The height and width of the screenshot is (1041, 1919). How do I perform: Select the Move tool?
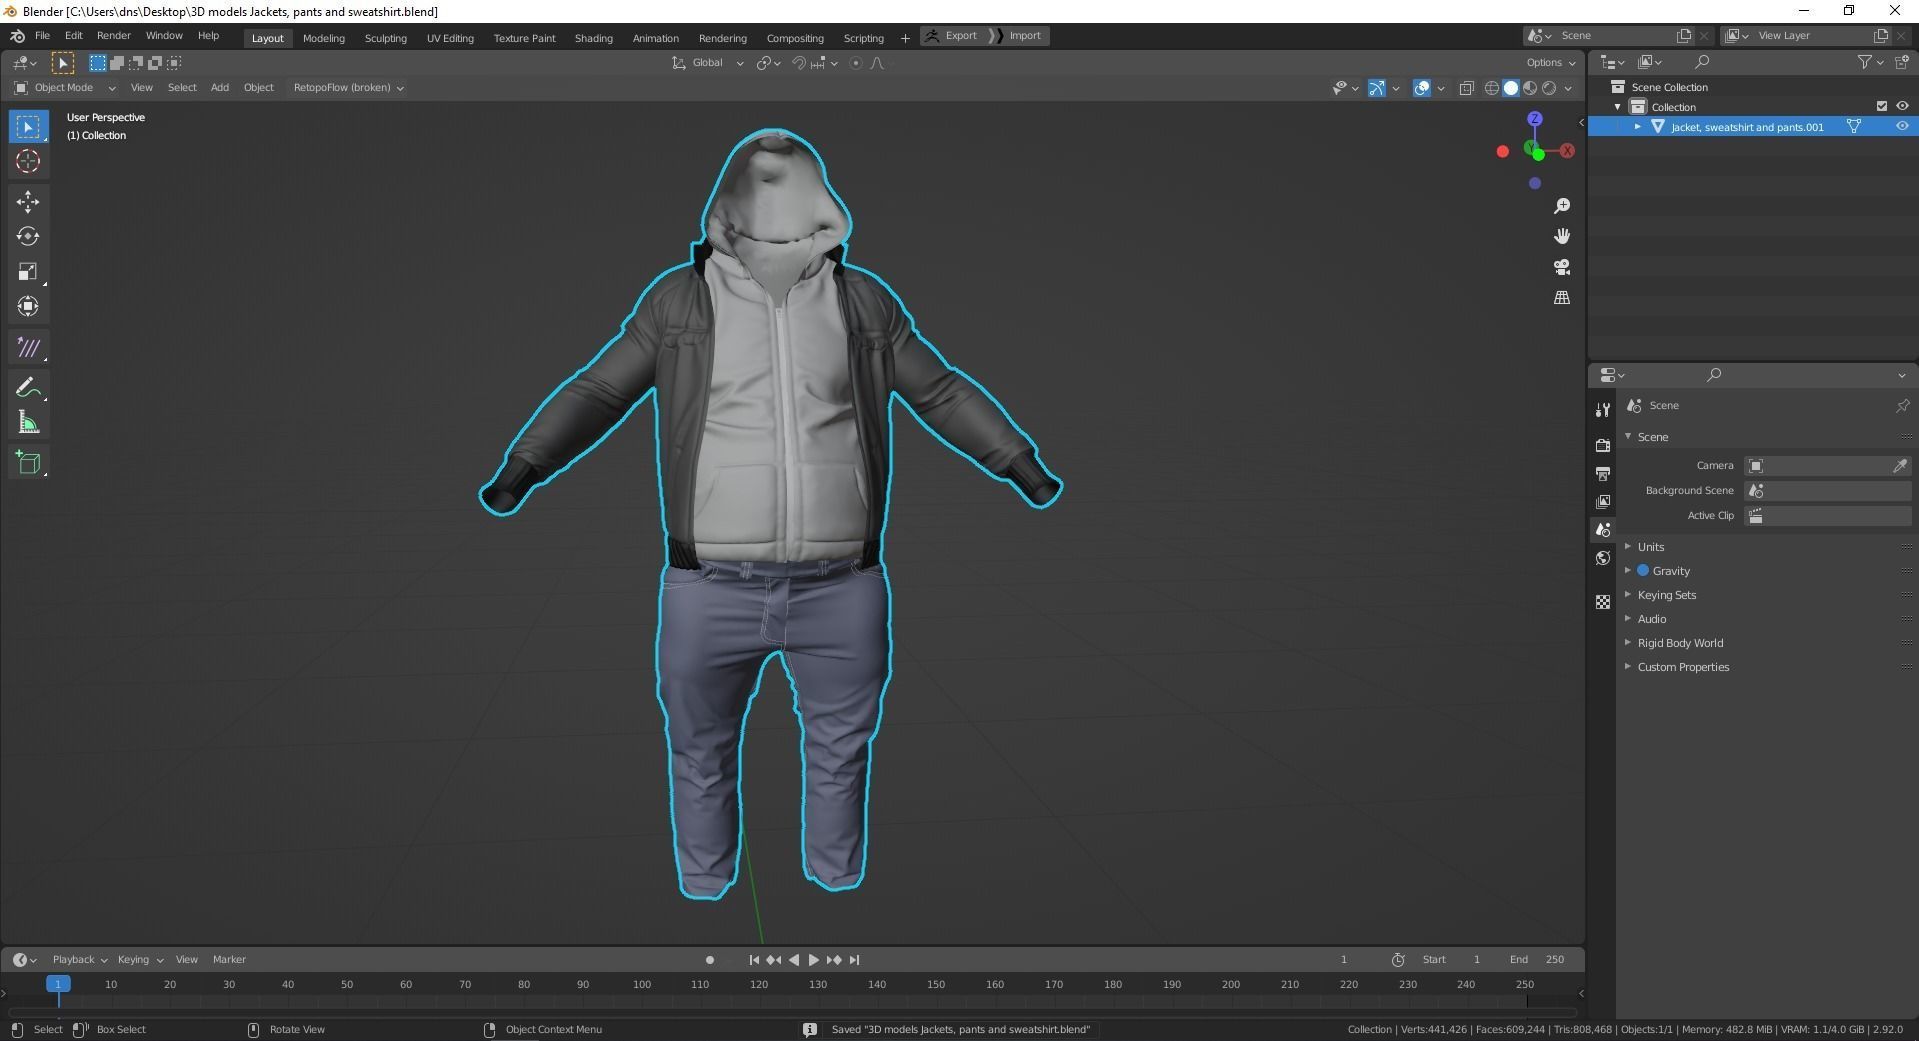tap(28, 202)
